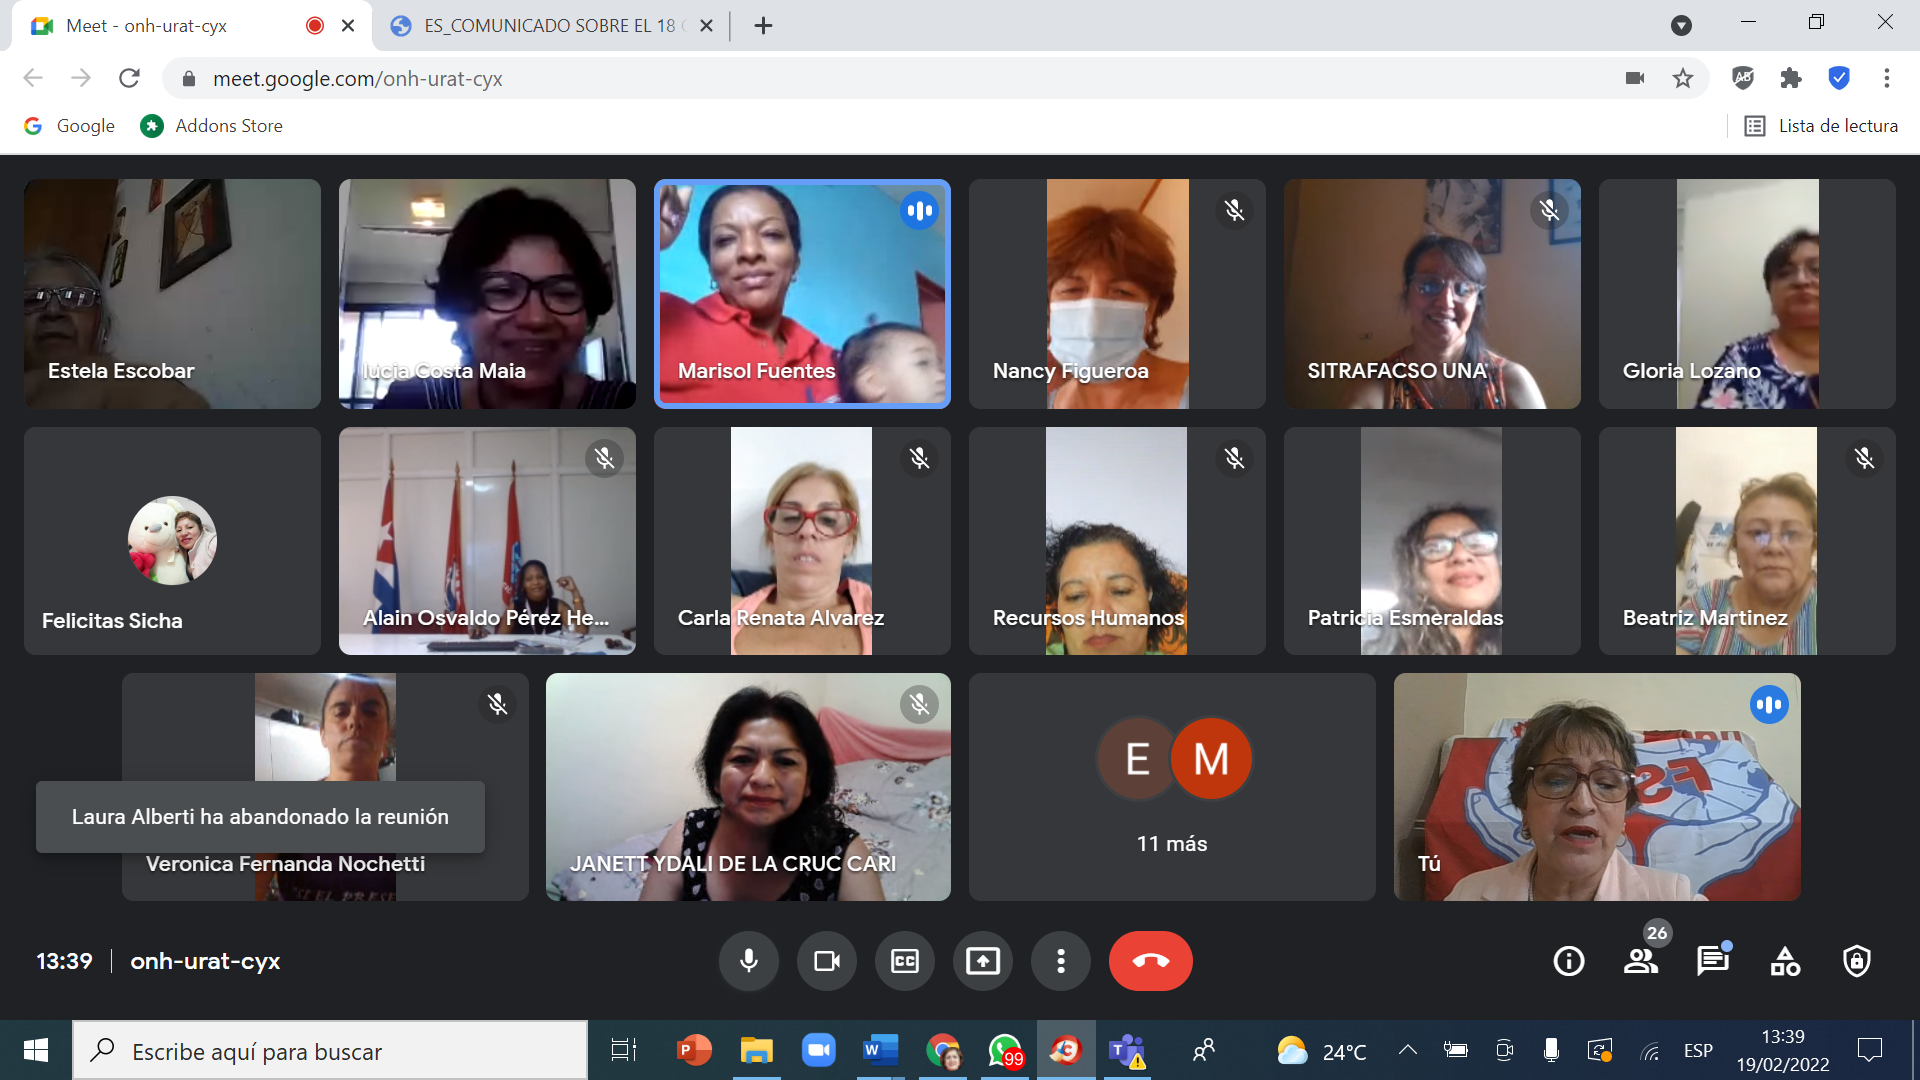1920x1080 pixels.
Task: Open Task View in taskbar
Action: coord(623,1050)
